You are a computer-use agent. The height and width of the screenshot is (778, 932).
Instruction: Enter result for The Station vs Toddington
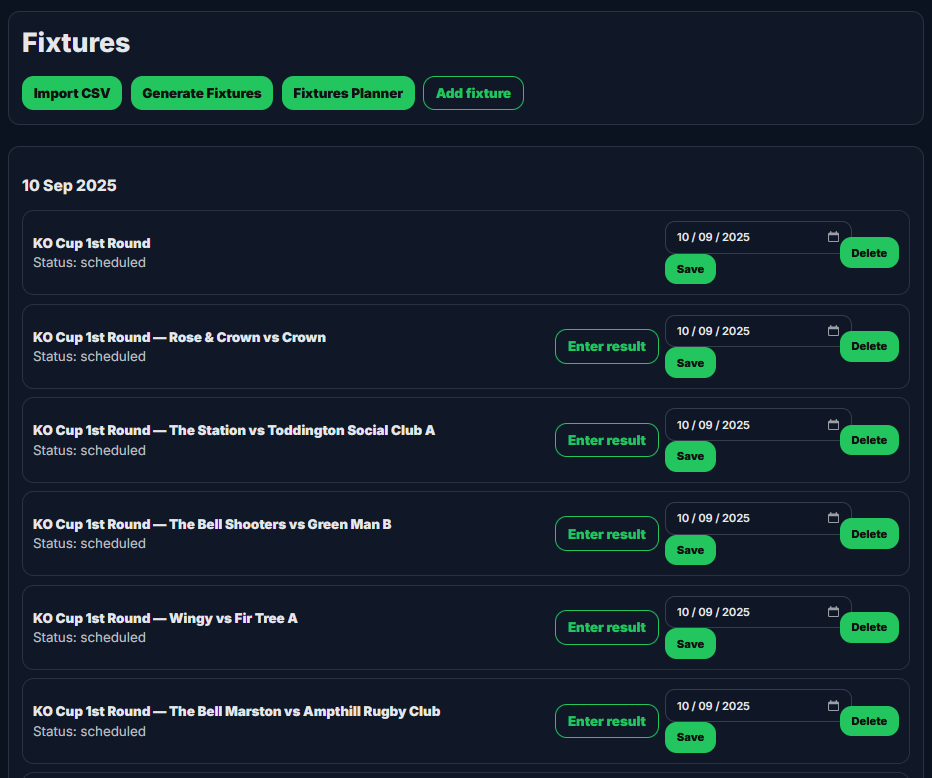[x=607, y=440]
